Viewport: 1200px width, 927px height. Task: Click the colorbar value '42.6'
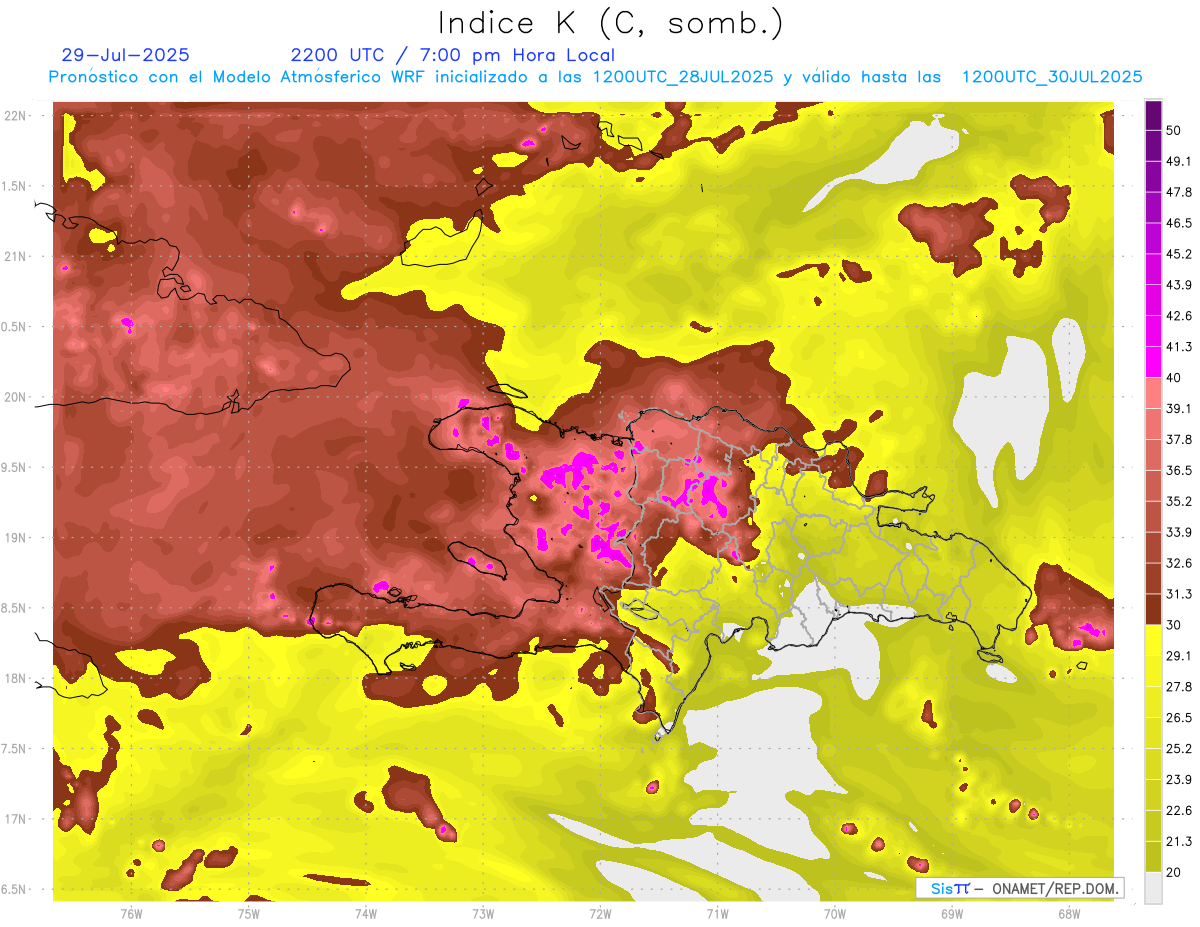(x=1179, y=316)
